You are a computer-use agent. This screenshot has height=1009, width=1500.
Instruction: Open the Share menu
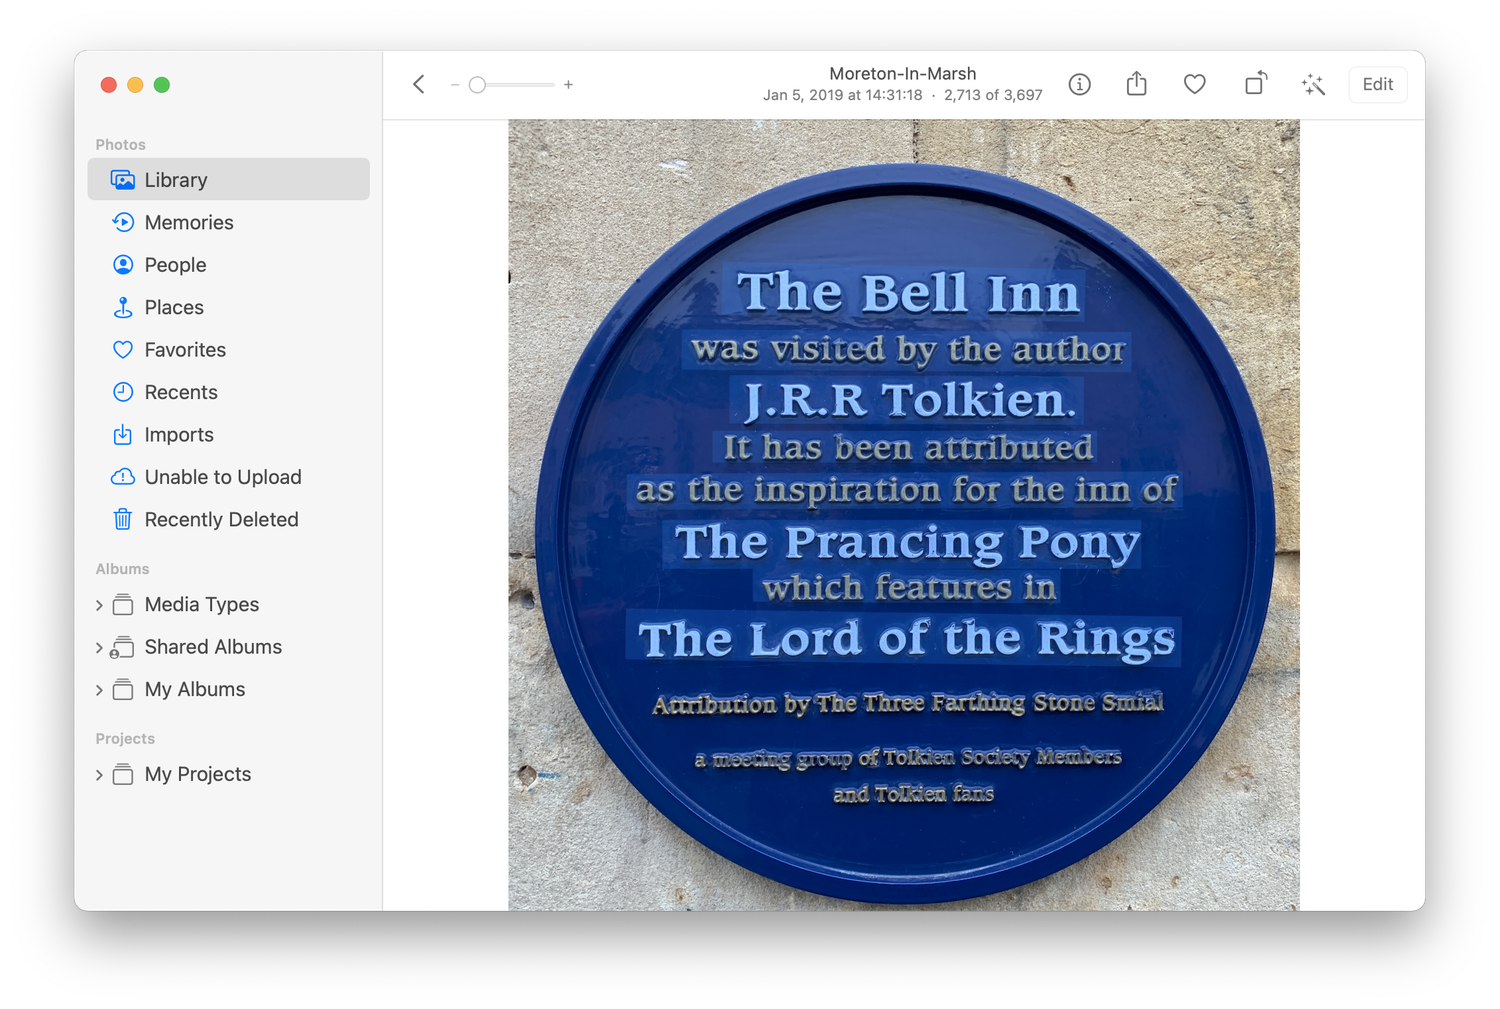pos(1136,84)
